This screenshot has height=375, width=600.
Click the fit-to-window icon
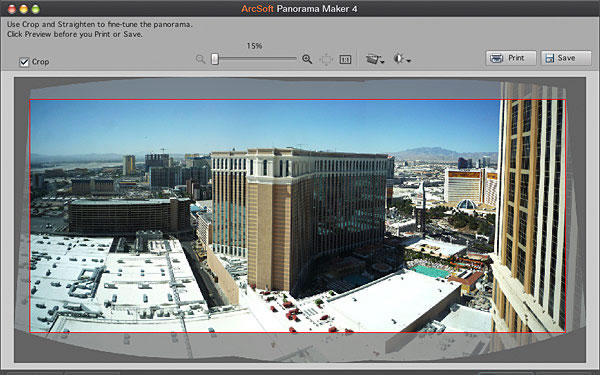pos(326,59)
